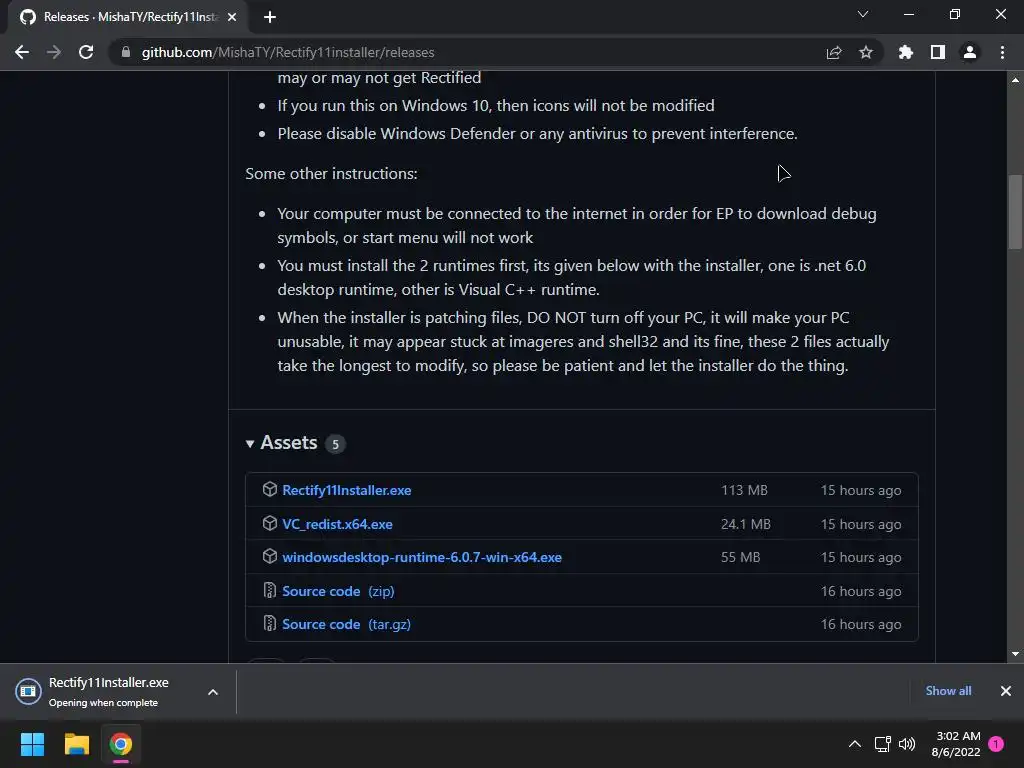Download Source code zip

point(338,592)
